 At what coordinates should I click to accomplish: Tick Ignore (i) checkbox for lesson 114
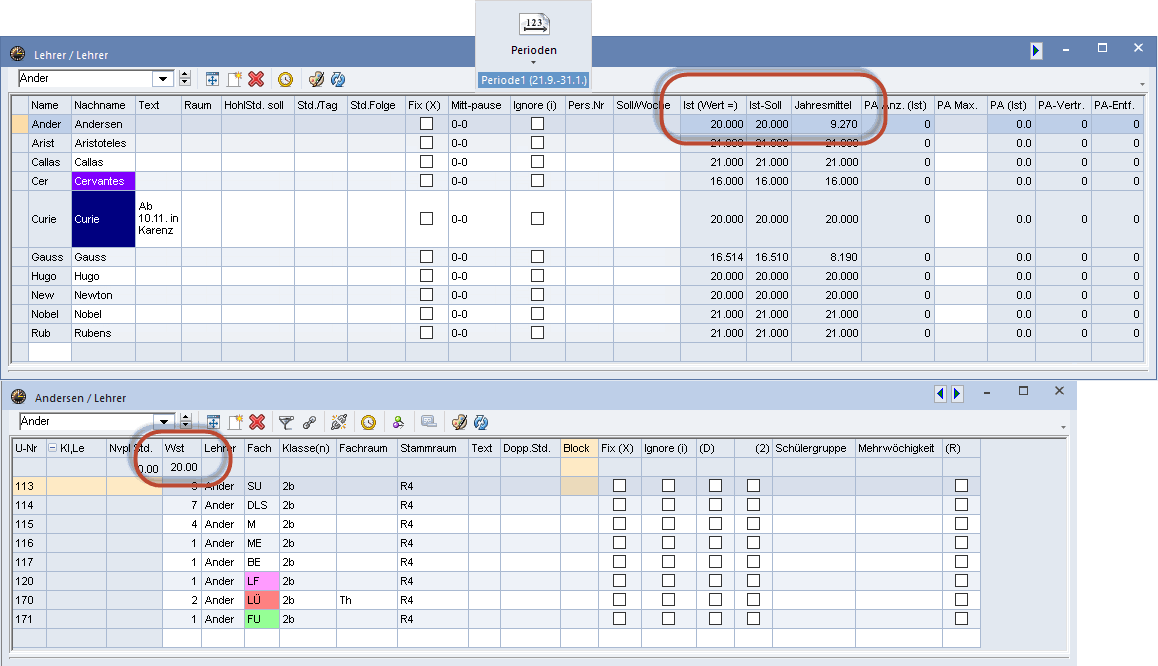pyautogui.click(x=668, y=505)
